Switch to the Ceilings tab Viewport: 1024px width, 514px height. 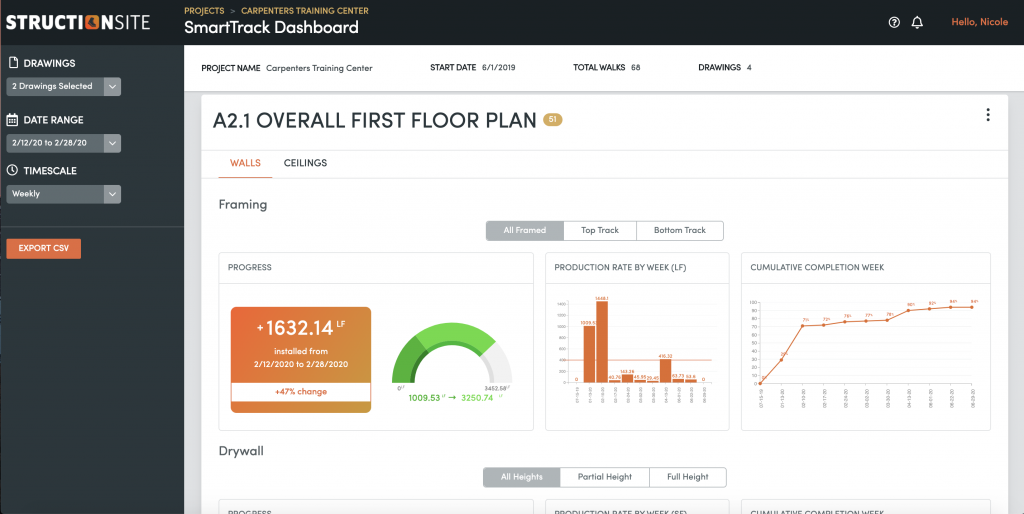305,163
